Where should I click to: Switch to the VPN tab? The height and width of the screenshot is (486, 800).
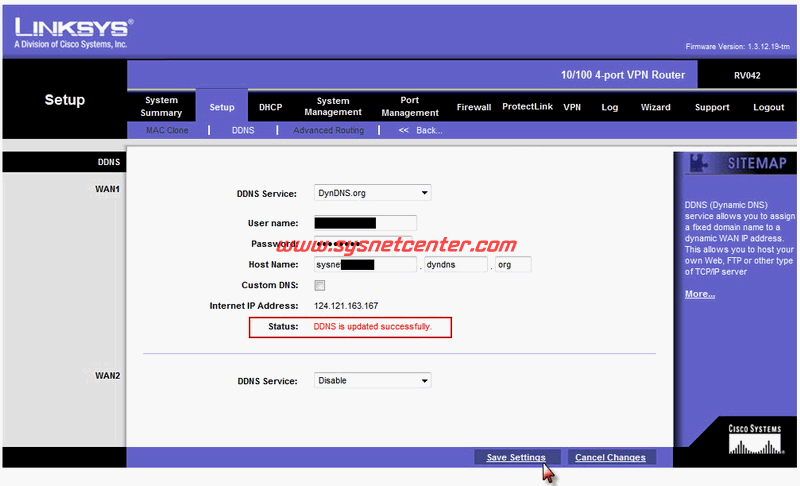[x=572, y=107]
